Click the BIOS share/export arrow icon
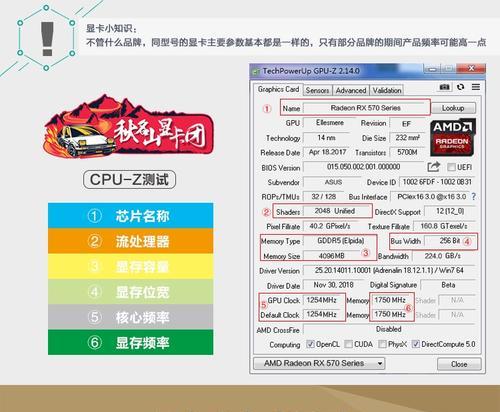Image resolution: width=500 pixels, height=412 pixels. click(434, 167)
